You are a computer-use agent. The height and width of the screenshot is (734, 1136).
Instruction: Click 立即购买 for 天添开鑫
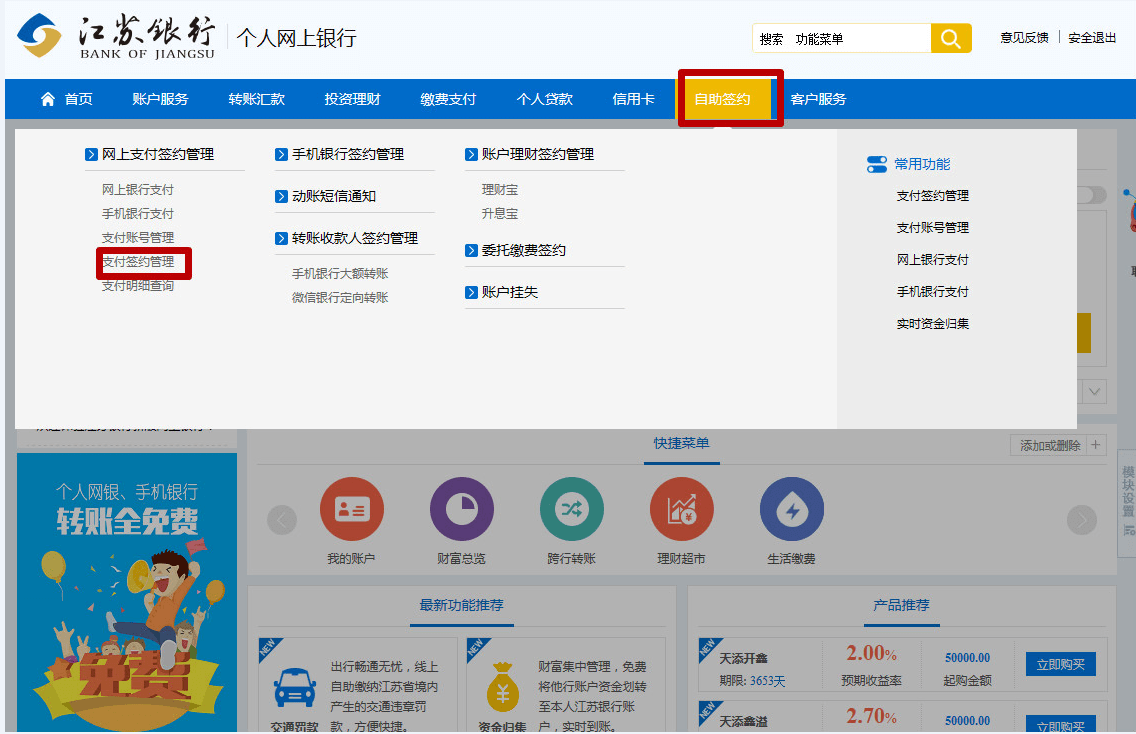click(x=1060, y=664)
